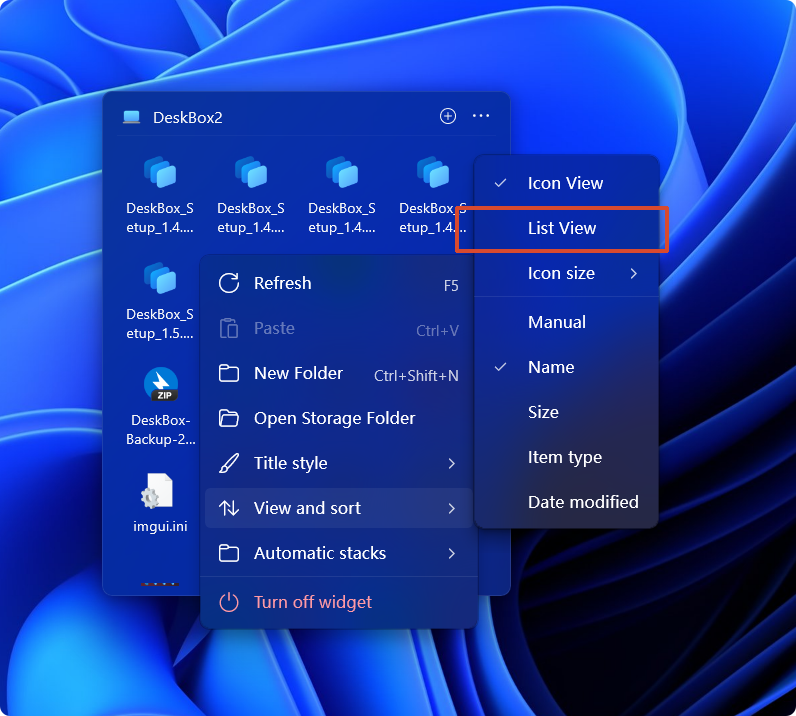Viewport: 796px width, 716px height.
Task: Select Turn off widget
Action: tap(339, 602)
